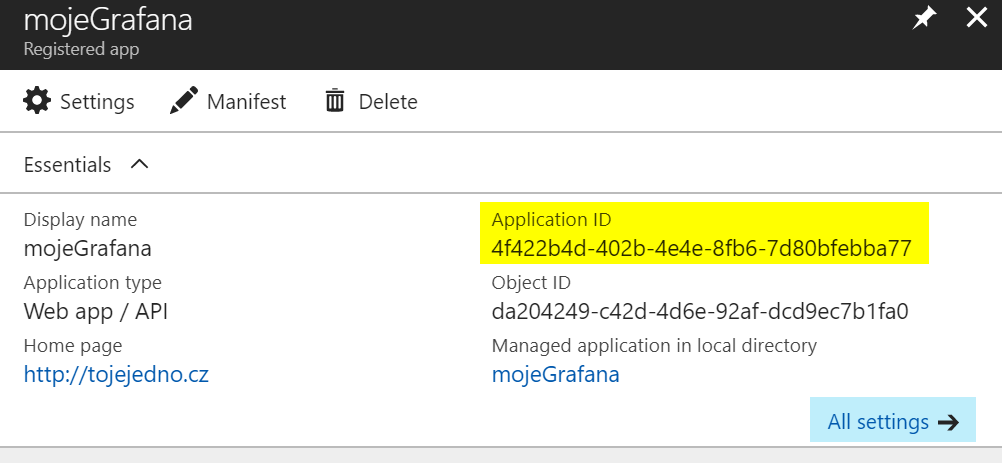1002x463 pixels.
Task: Click the Application ID label
Action: (551, 220)
